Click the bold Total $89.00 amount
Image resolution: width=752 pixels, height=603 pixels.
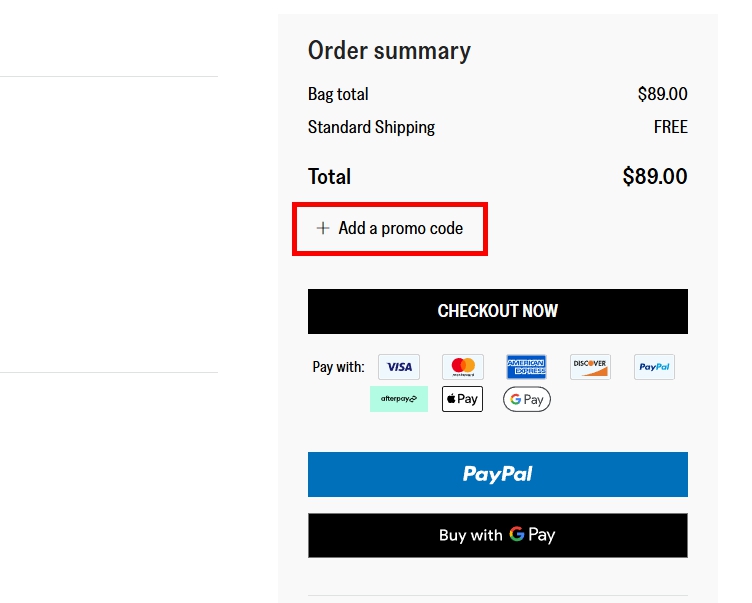click(x=654, y=177)
